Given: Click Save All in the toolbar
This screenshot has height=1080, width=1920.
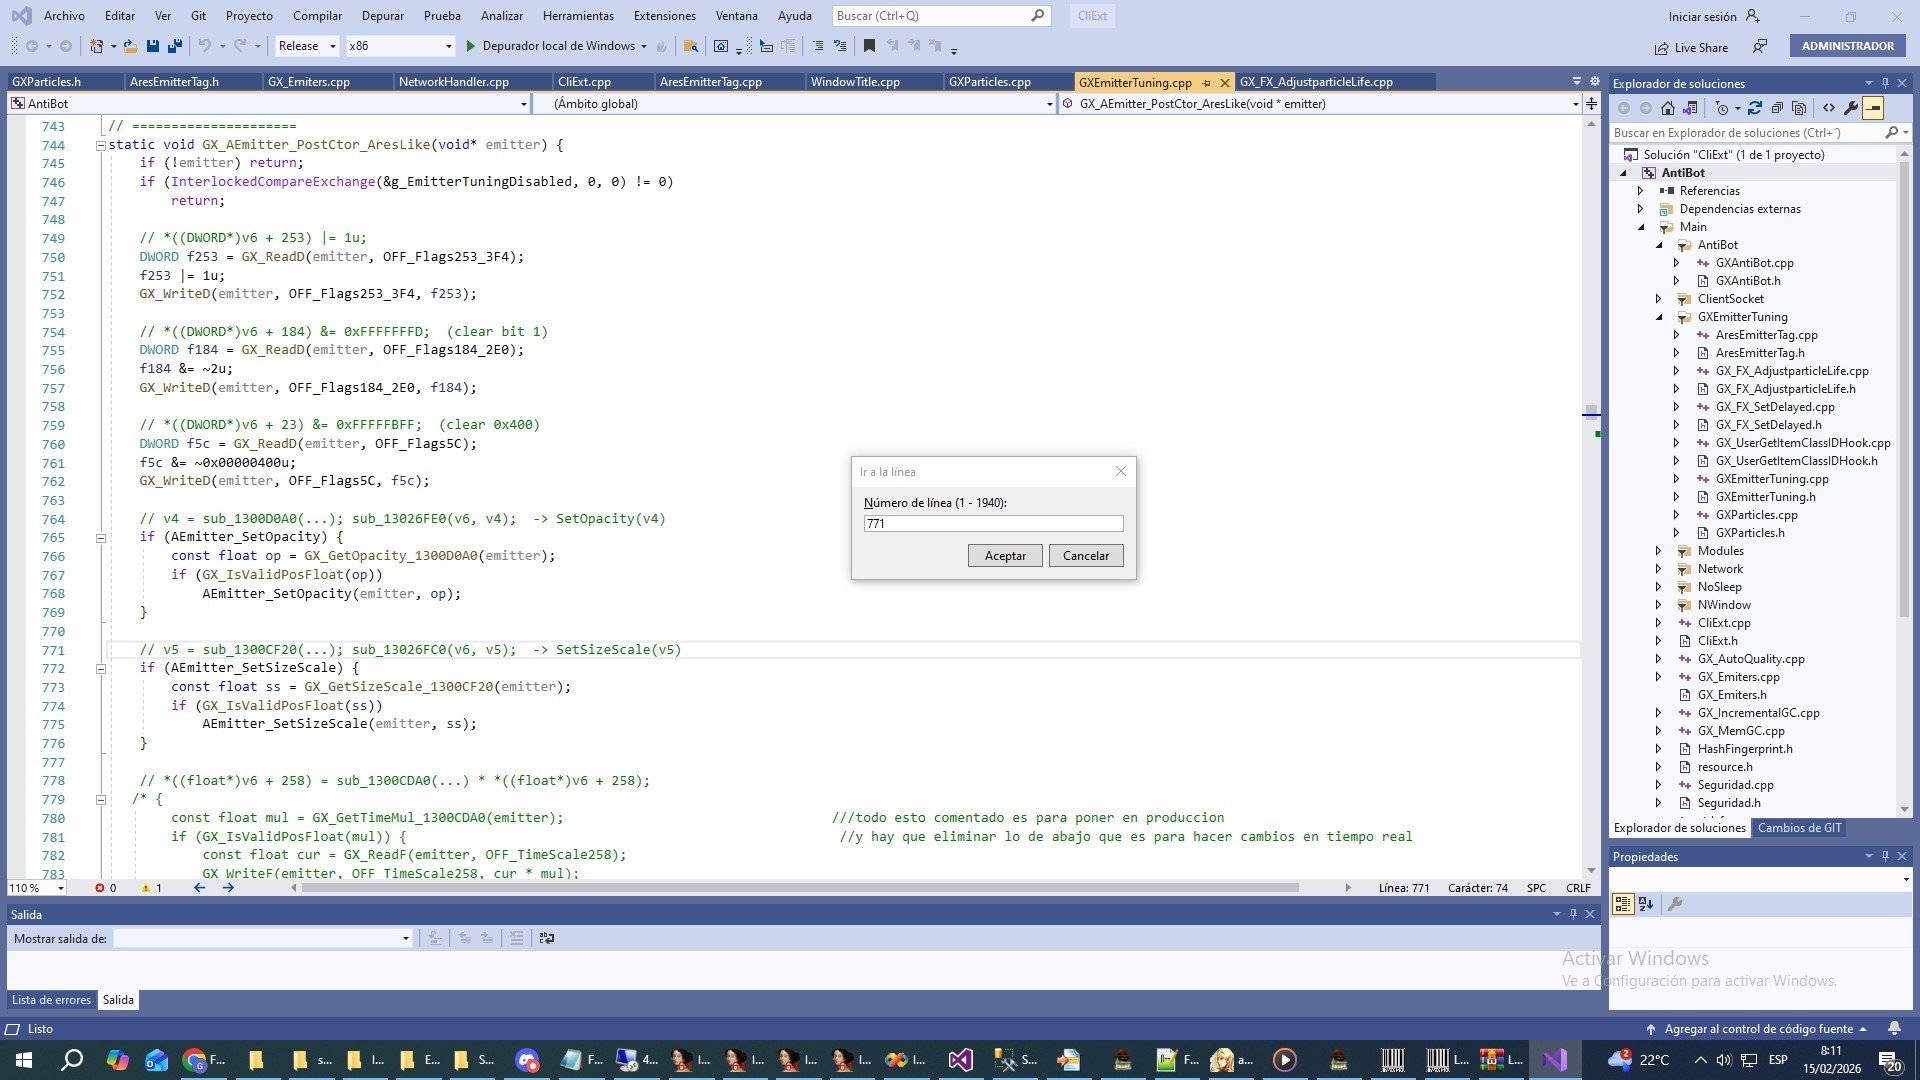Looking at the screenshot, I should [x=175, y=46].
